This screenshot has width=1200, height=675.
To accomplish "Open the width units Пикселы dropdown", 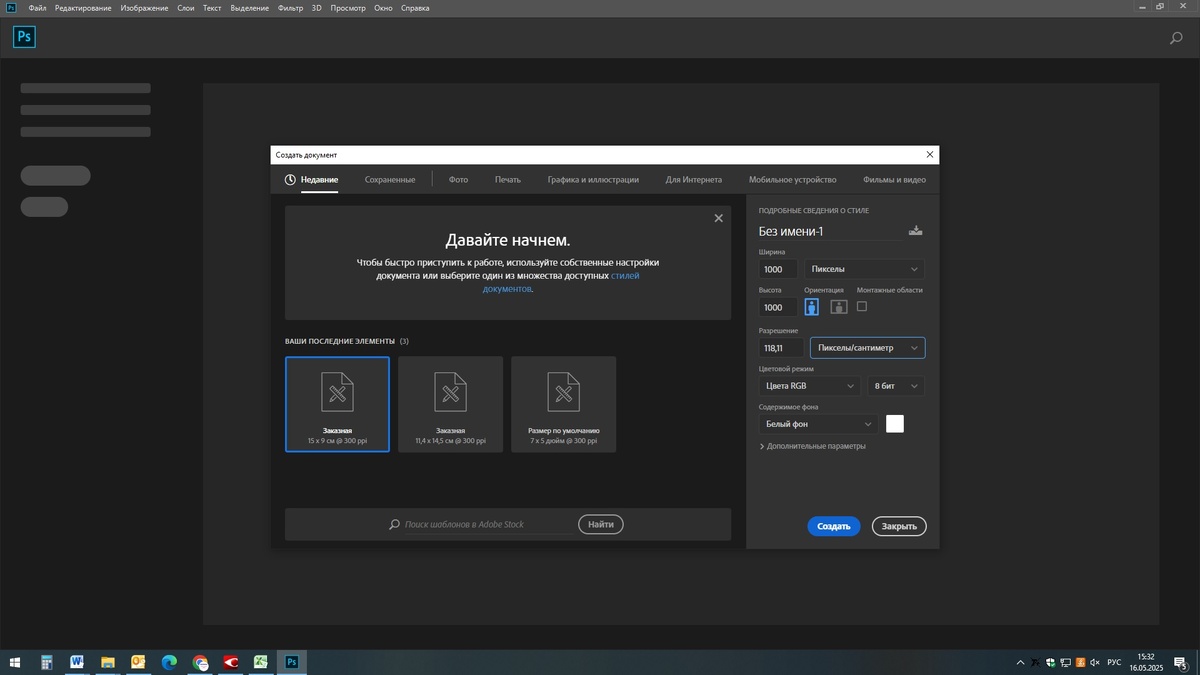I will click(x=863, y=269).
